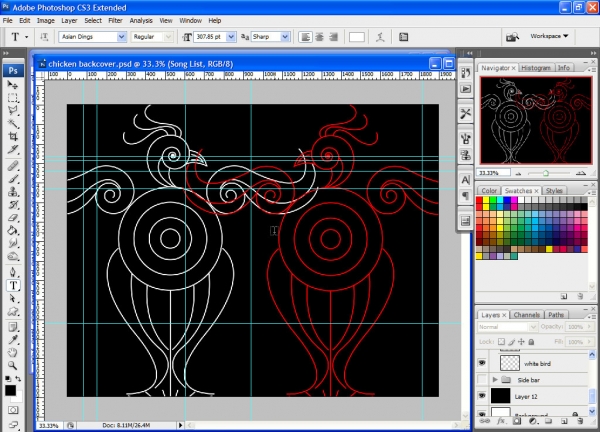This screenshot has height=432, width=600.
Task: Select the Slice tool
Action: 13,149
